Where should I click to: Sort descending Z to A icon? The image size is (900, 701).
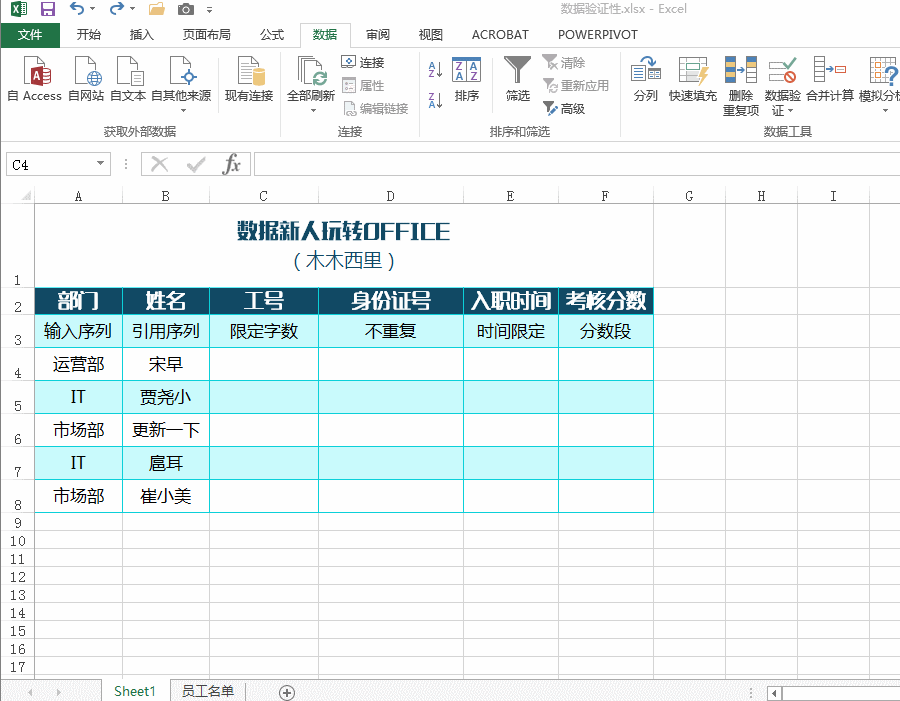[x=435, y=100]
